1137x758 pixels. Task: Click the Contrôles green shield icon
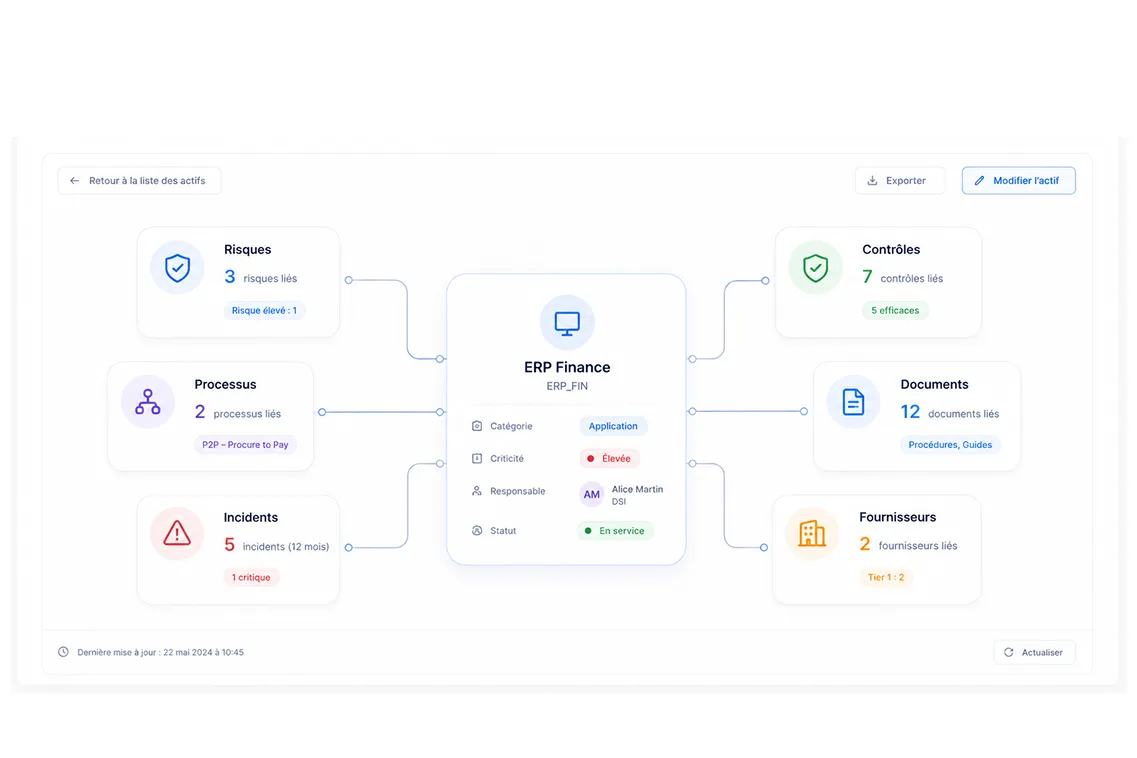point(816,268)
